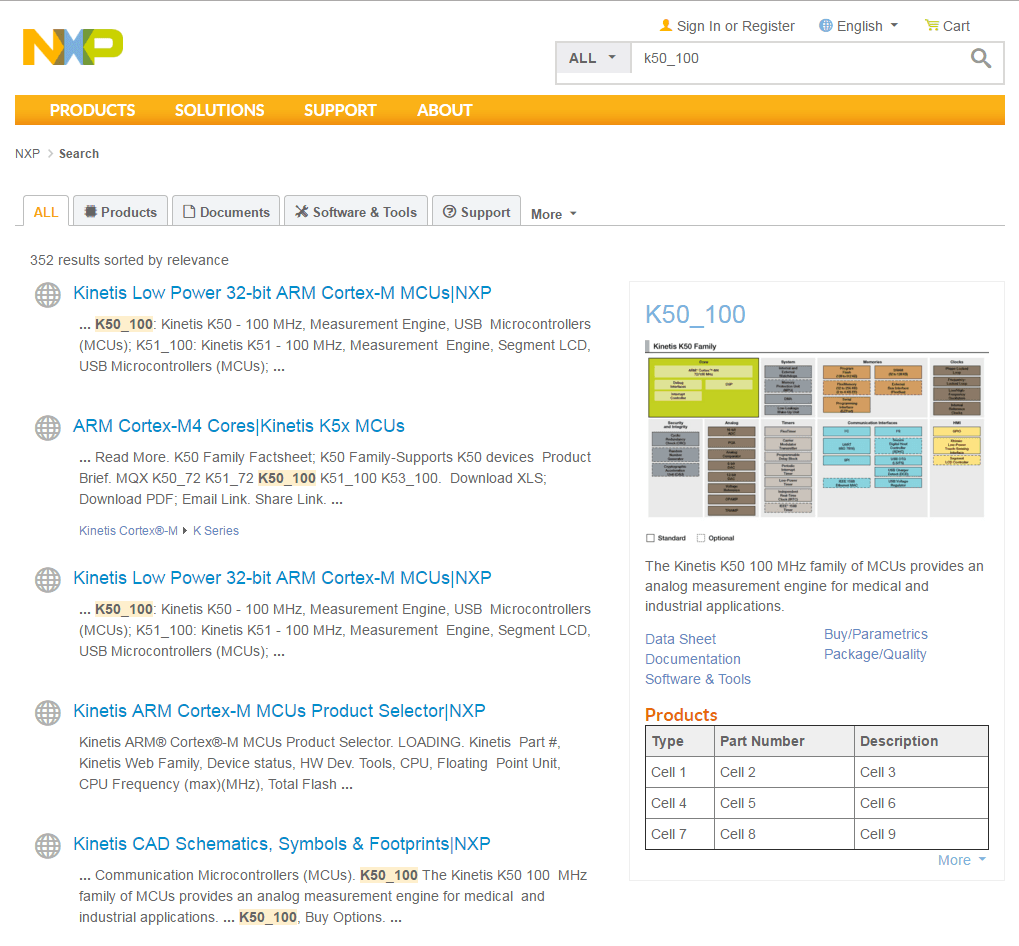Open Software & Tools link in K50_100 panel

698,680
